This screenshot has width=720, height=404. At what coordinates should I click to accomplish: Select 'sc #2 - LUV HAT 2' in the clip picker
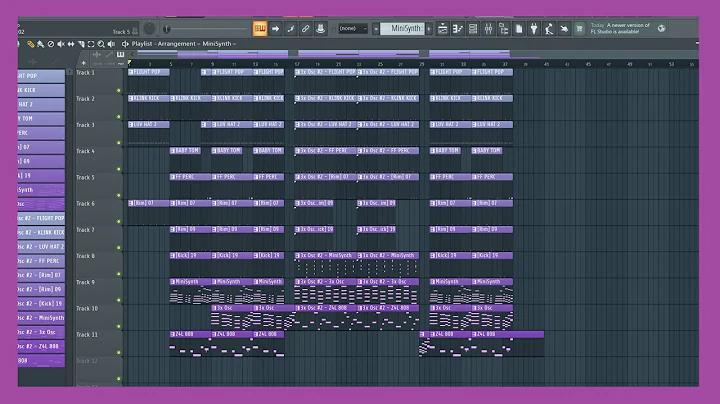41,247
